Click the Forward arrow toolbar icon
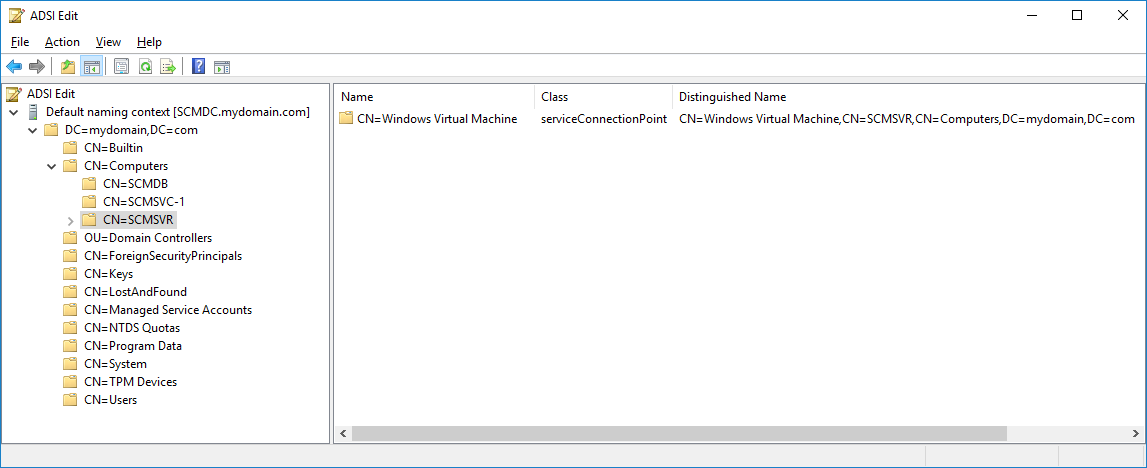This screenshot has height=468, width=1147. [37, 67]
